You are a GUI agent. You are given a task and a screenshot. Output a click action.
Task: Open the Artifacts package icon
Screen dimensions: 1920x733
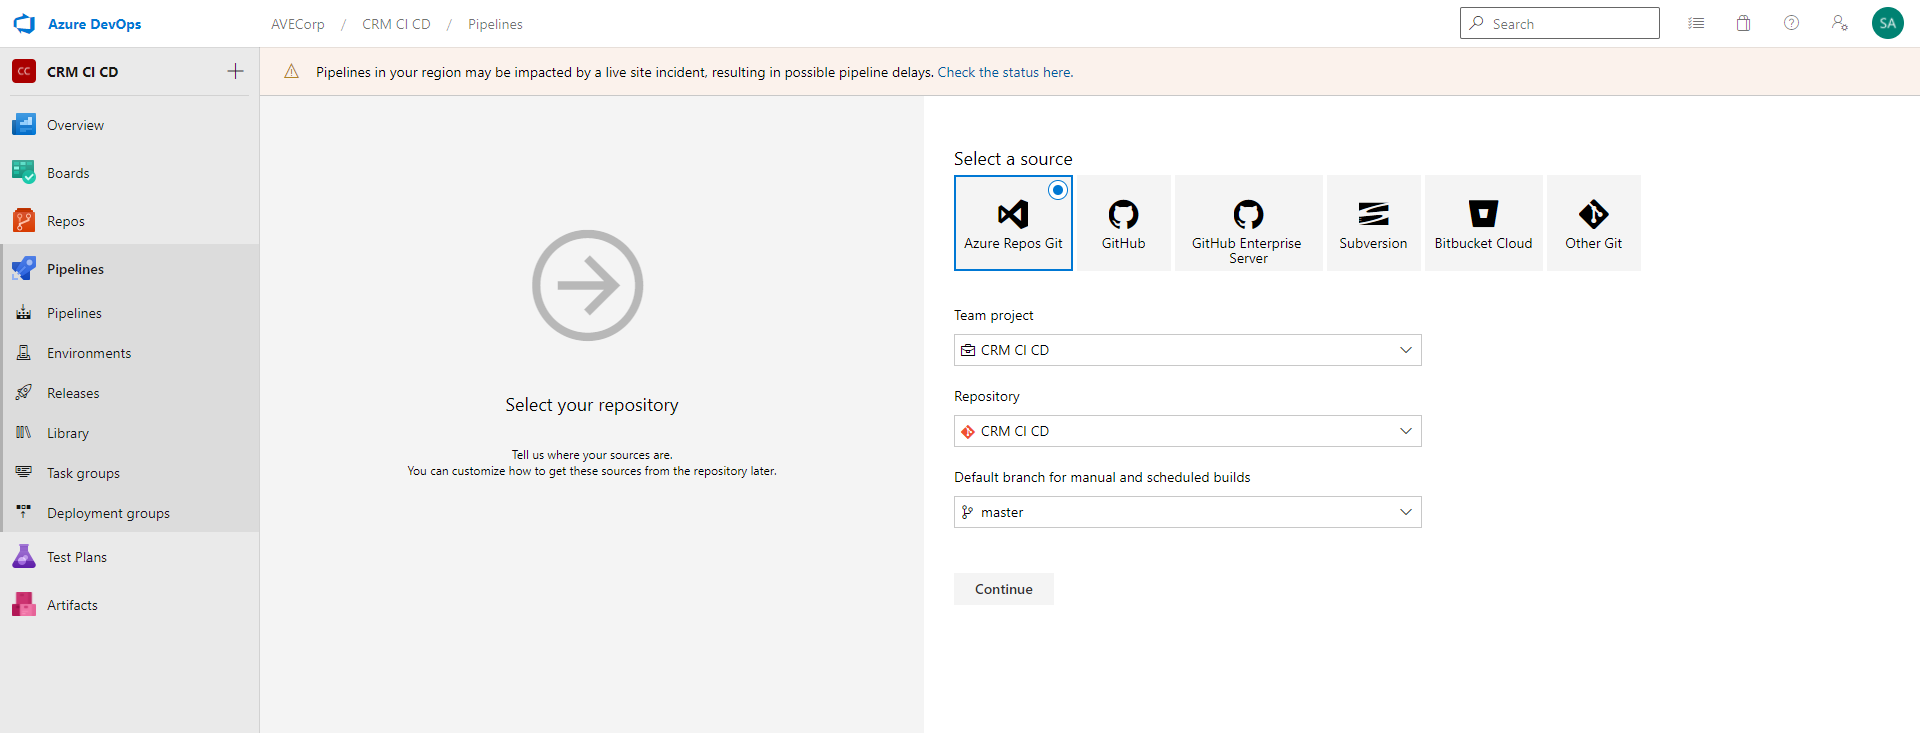pyautogui.click(x=24, y=605)
